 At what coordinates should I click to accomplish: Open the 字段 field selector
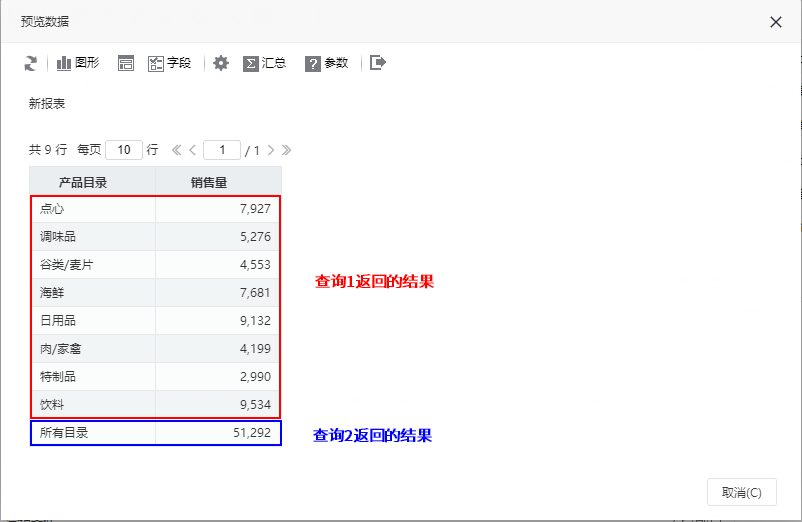tap(169, 63)
